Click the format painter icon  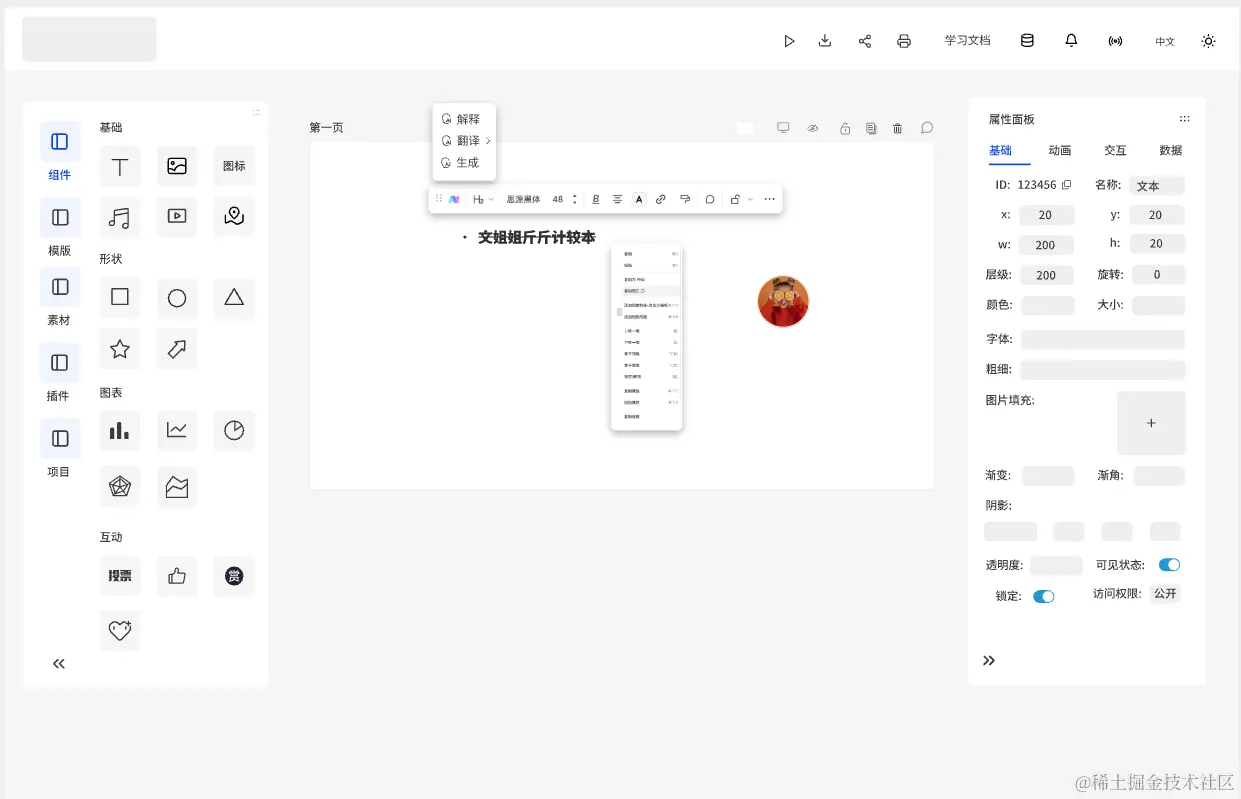(x=685, y=199)
